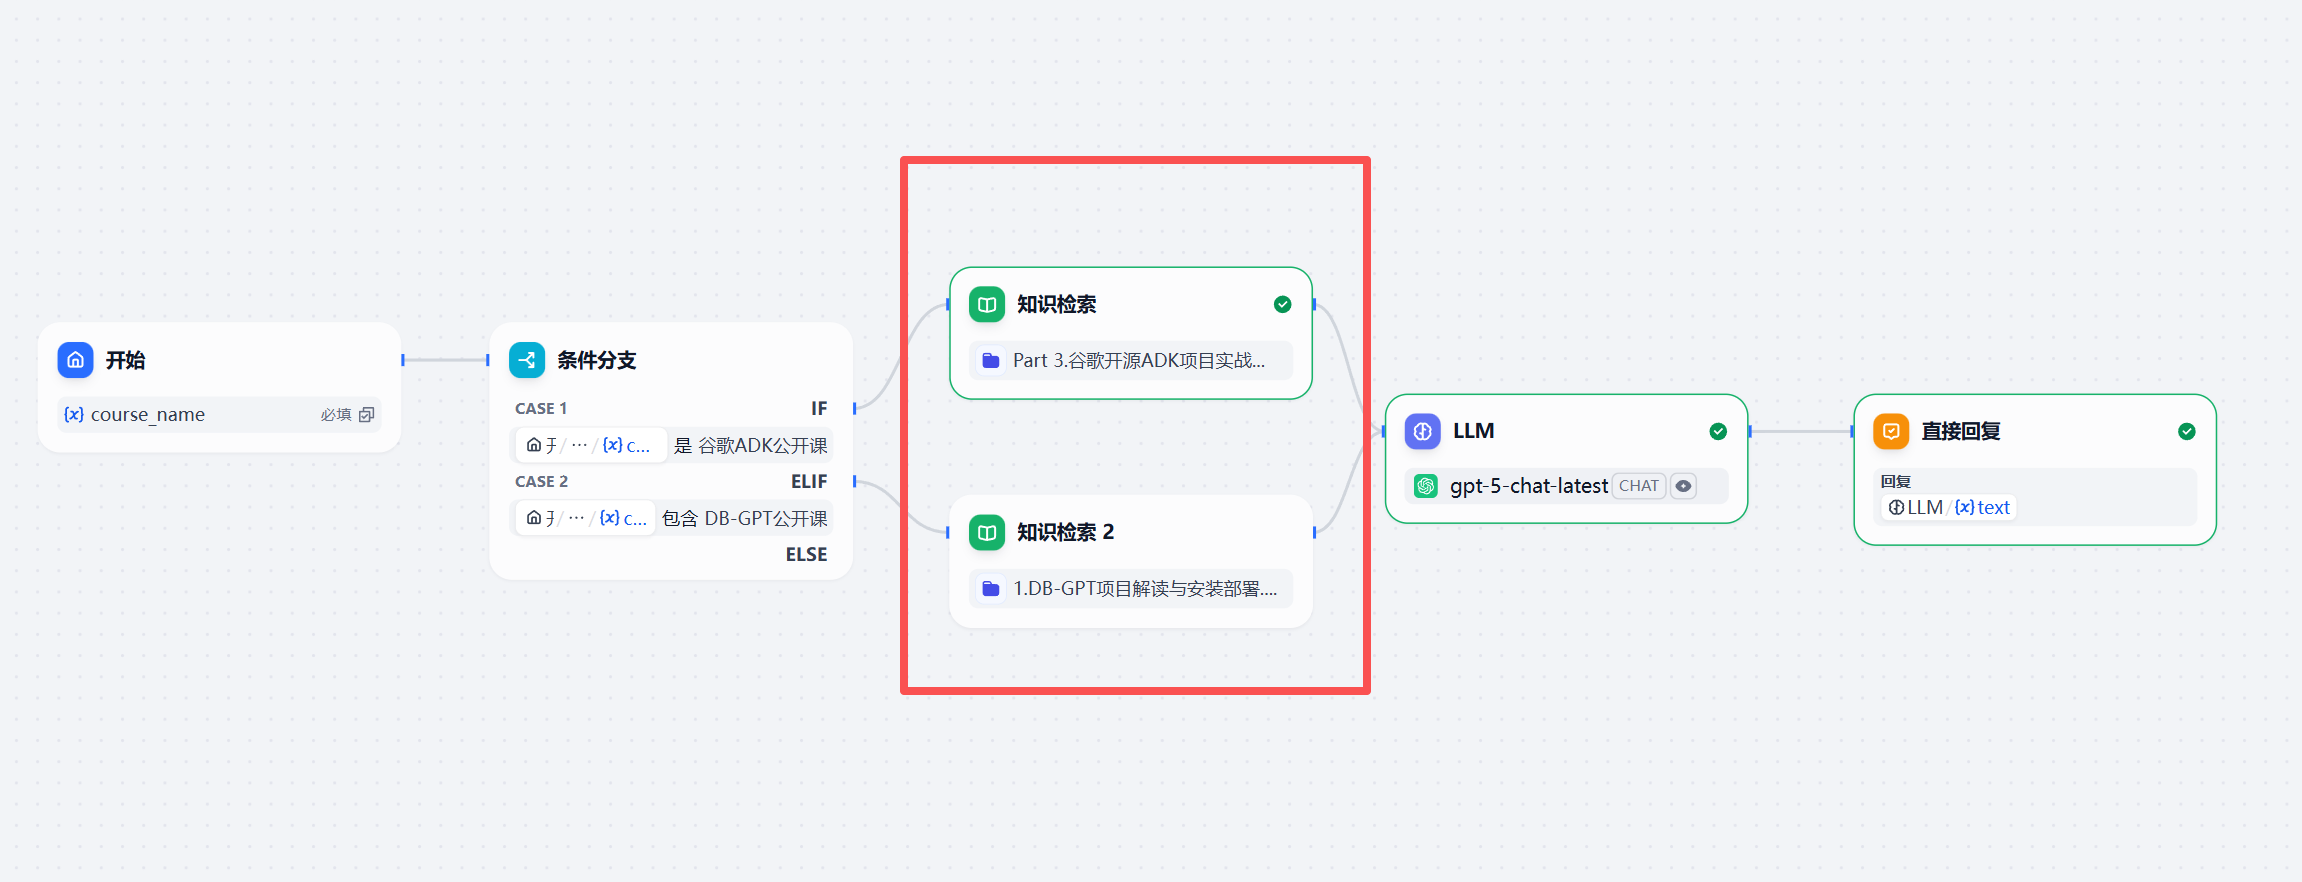Image resolution: width=2302 pixels, height=882 pixels.
Task: Click the green knowledge retrieval icon
Action: 987,304
